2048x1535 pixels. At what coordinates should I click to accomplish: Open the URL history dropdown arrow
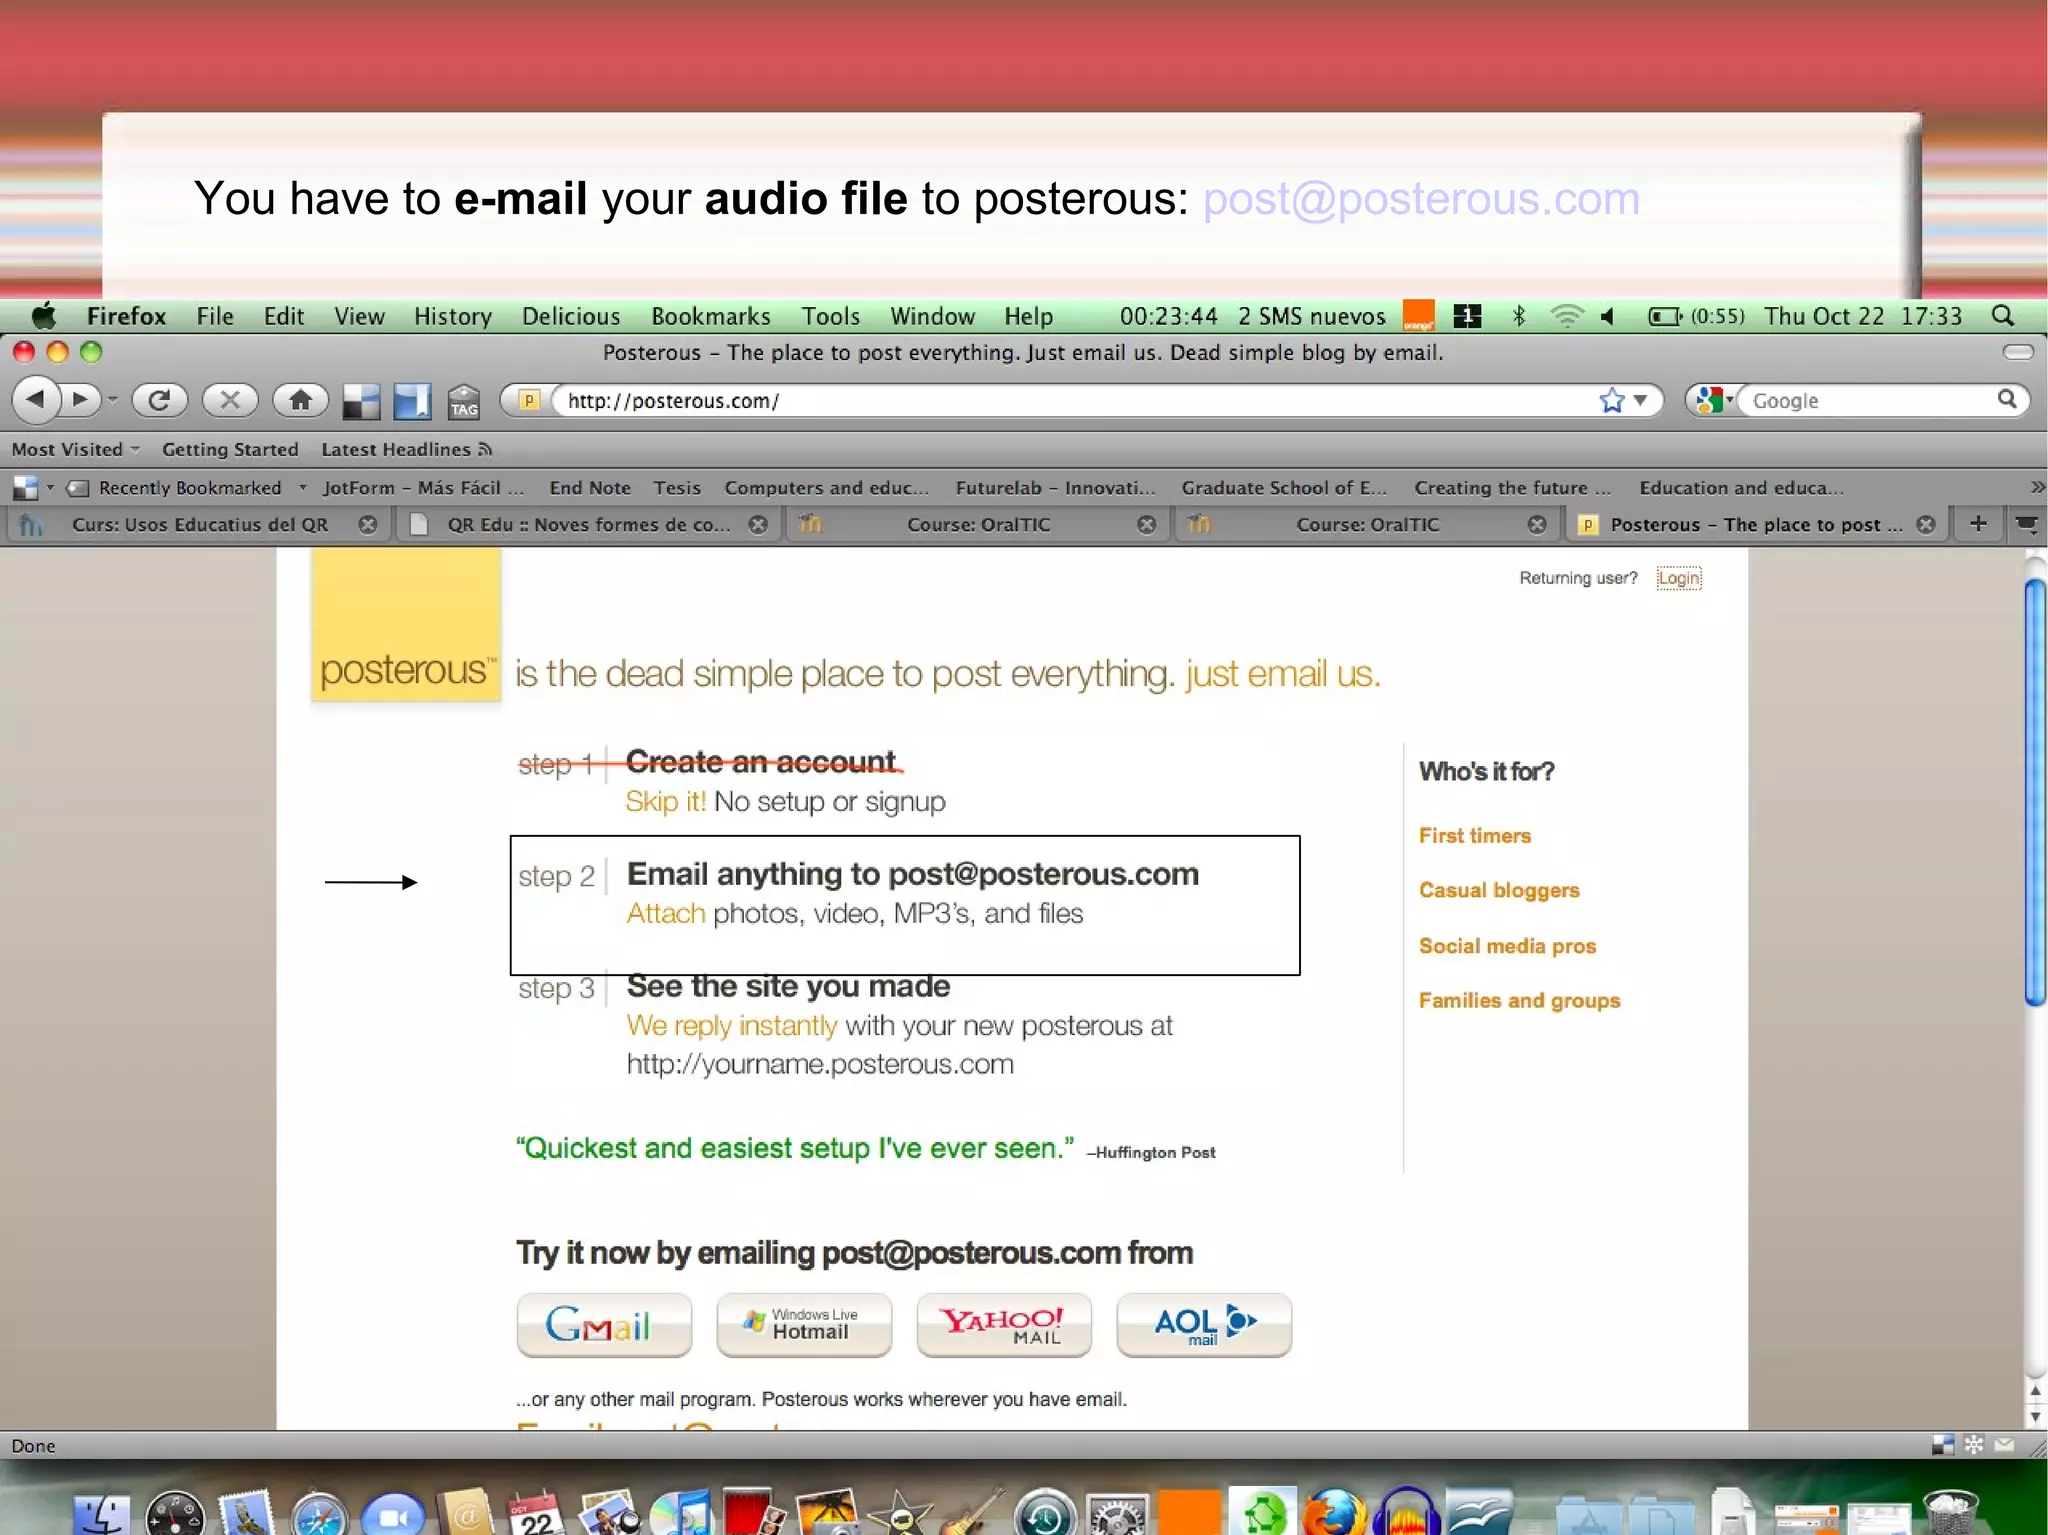[1640, 400]
